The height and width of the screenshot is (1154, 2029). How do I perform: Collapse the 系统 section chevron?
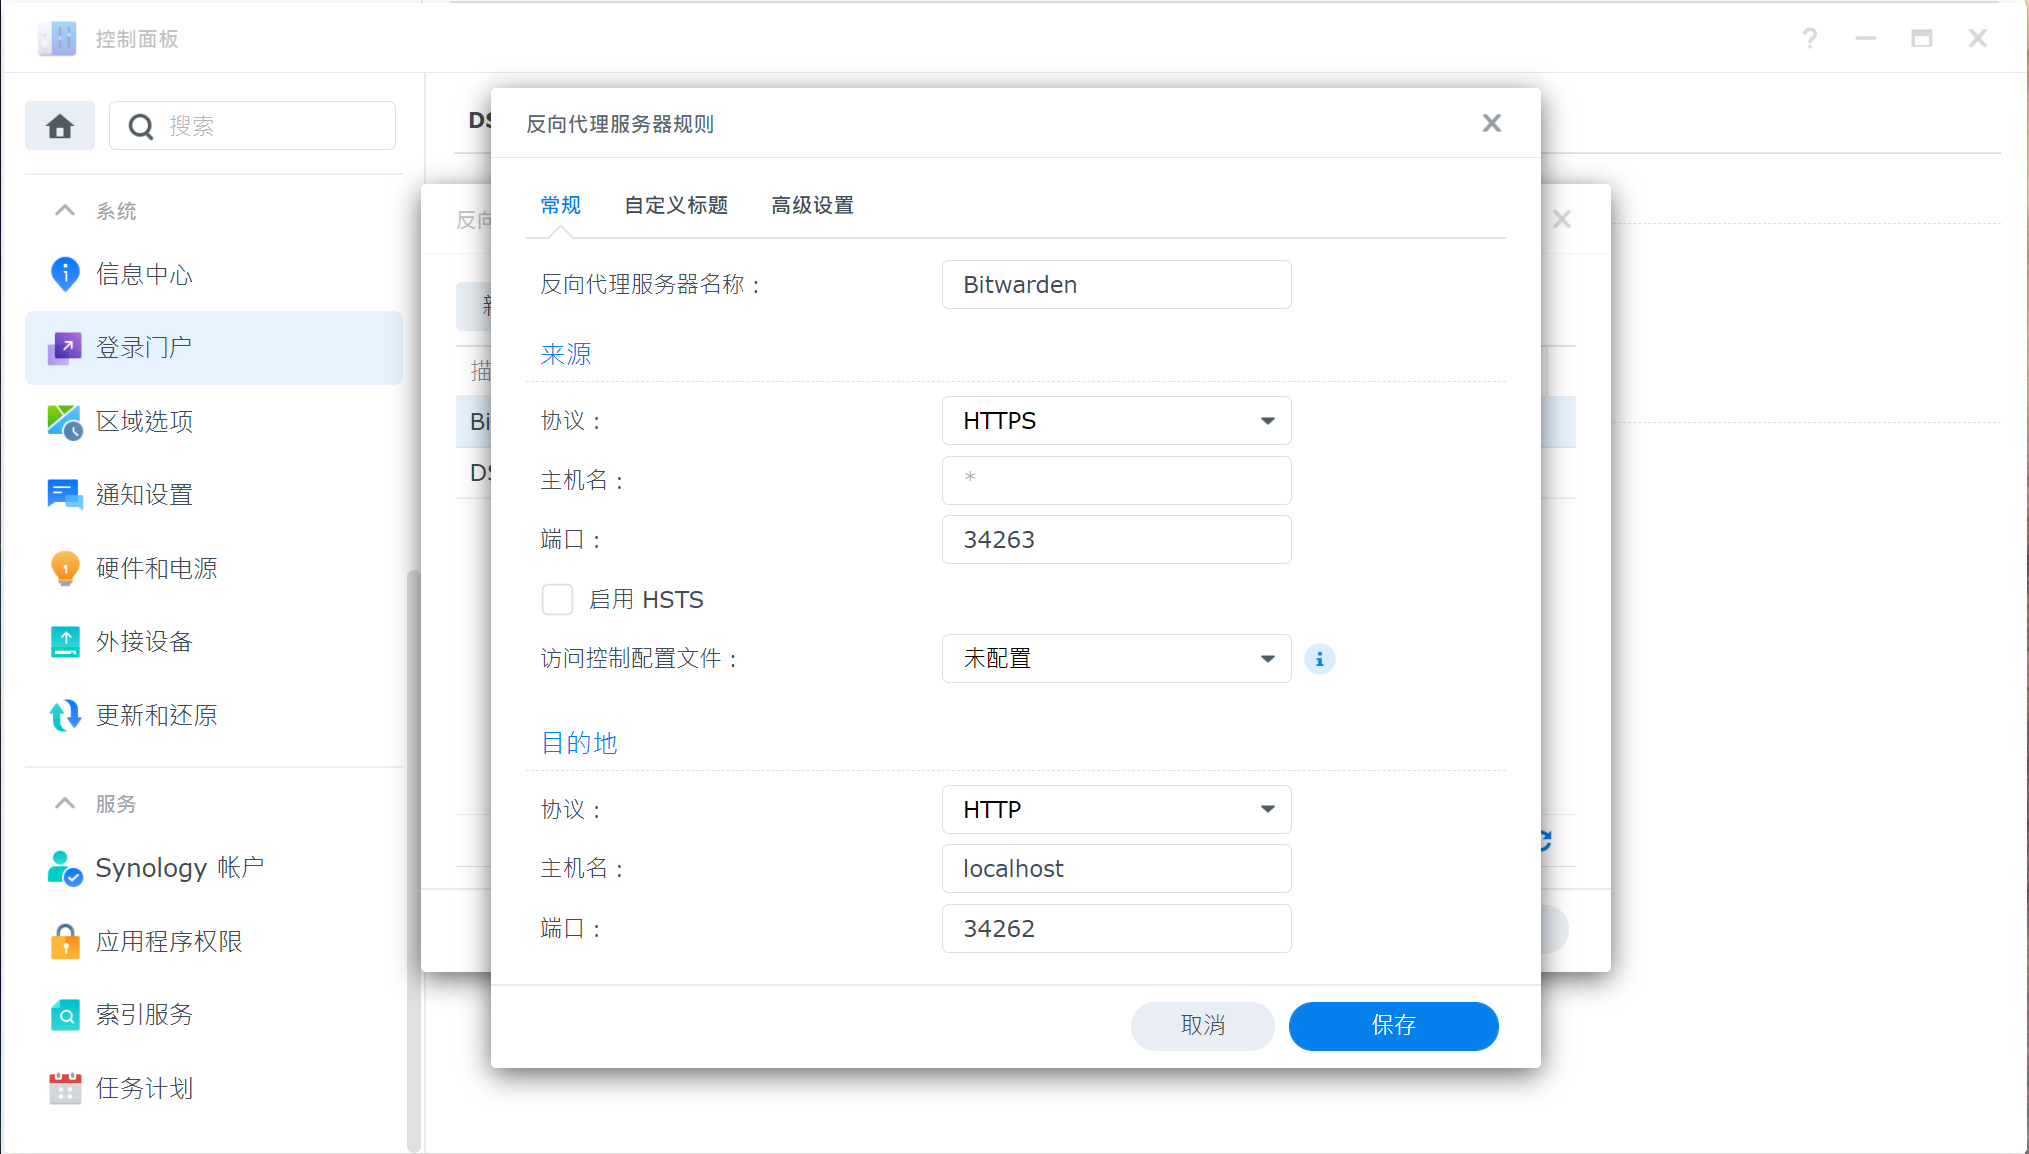65,210
